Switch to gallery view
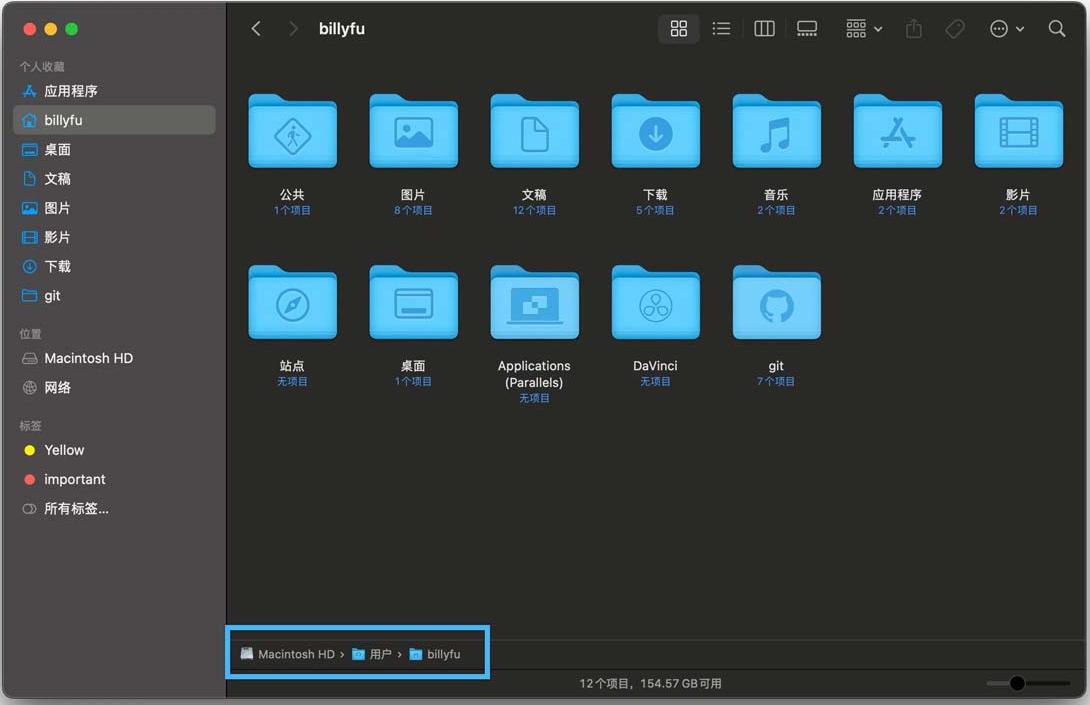1090x705 pixels. click(807, 29)
